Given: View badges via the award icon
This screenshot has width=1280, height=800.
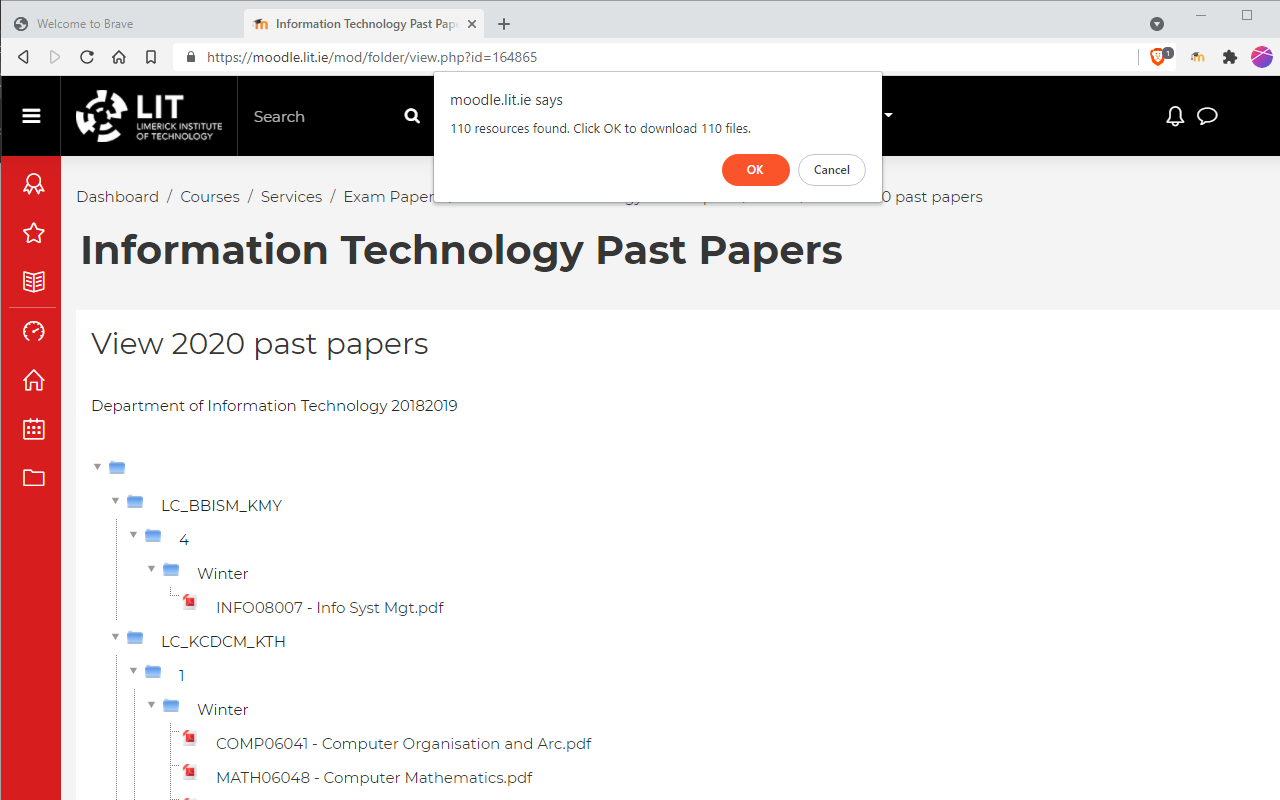Looking at the screenshot, I should (x=33, y=183).
